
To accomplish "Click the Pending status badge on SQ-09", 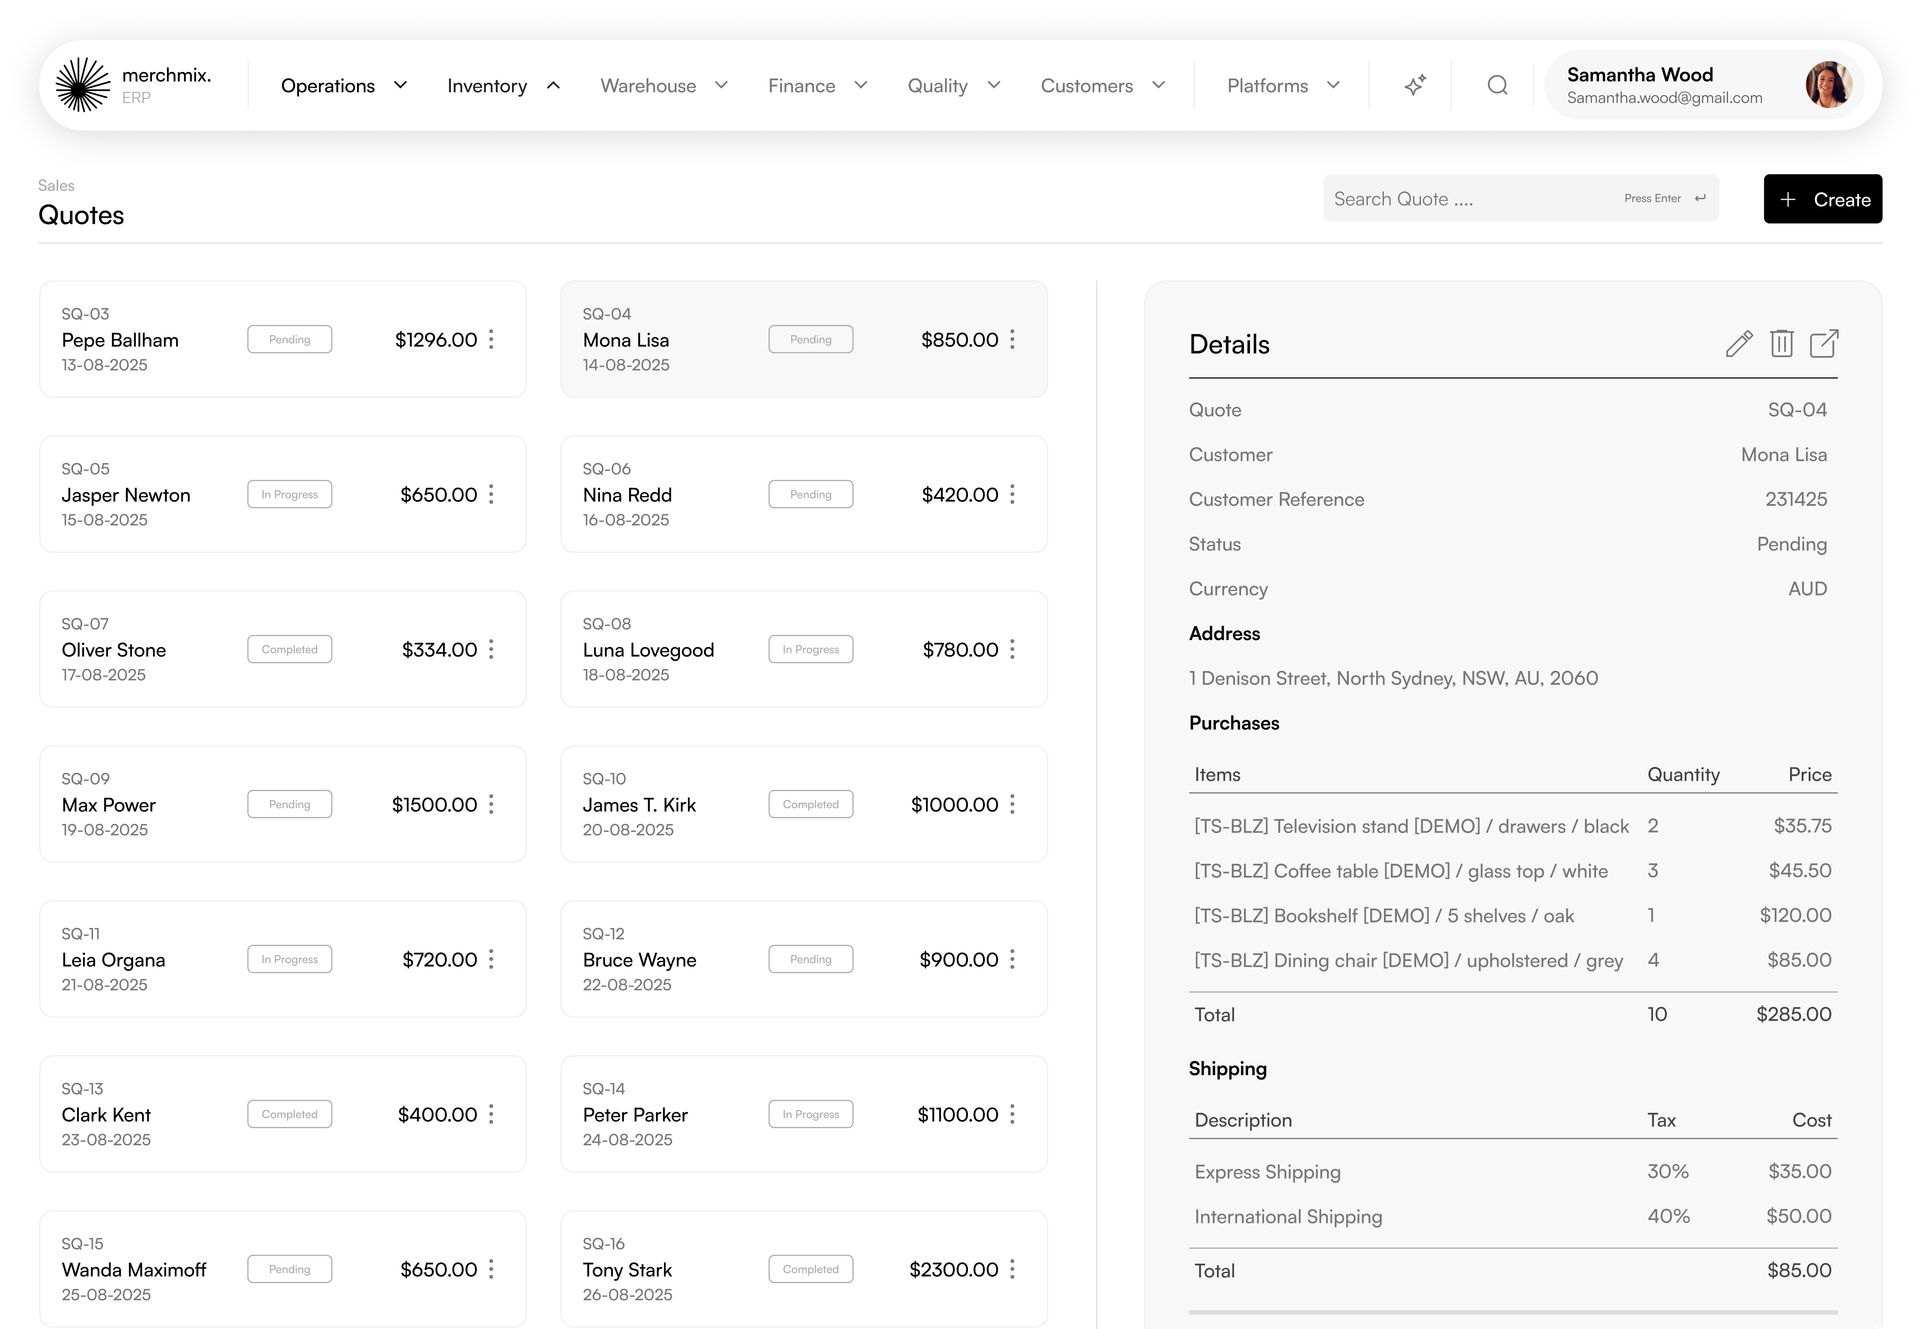I will click(290, 804).
